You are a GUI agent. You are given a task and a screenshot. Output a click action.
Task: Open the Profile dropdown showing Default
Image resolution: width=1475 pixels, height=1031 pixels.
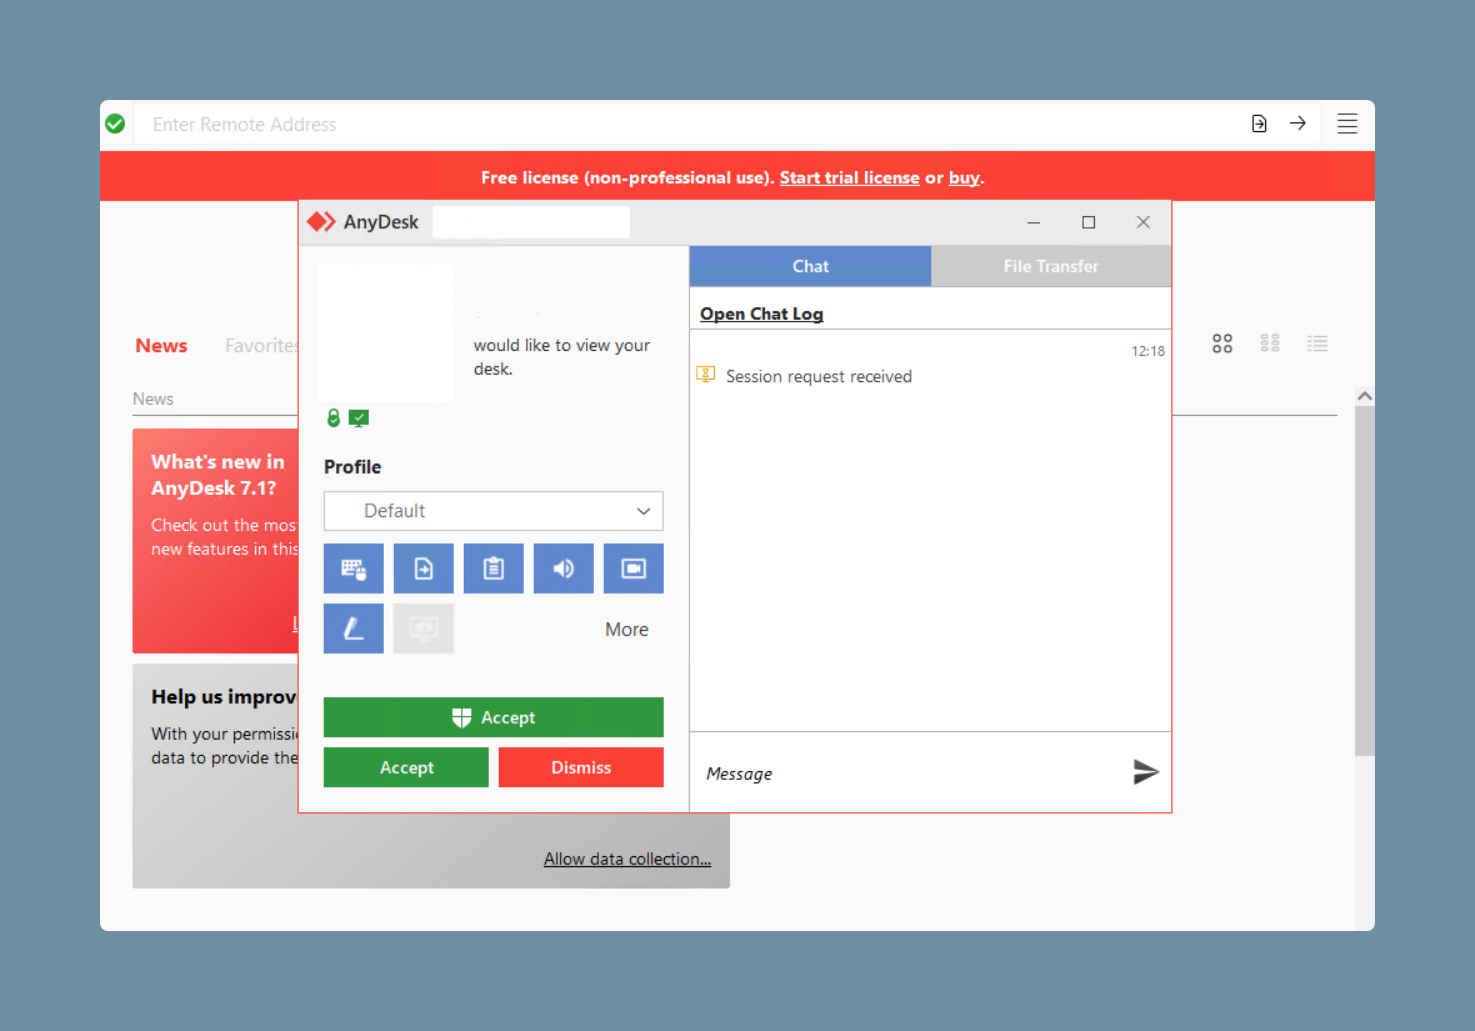[x=493, y=511]
